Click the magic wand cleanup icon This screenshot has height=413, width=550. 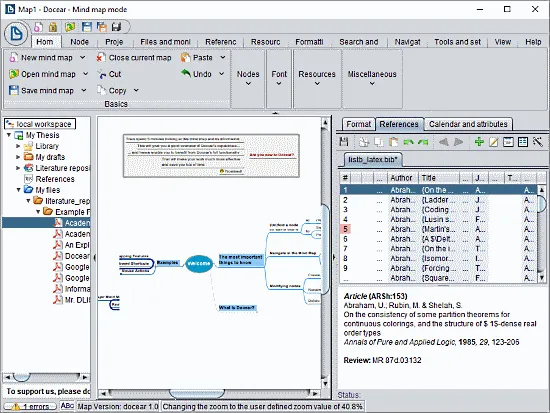pyautogui.click(x=538, y=142)
